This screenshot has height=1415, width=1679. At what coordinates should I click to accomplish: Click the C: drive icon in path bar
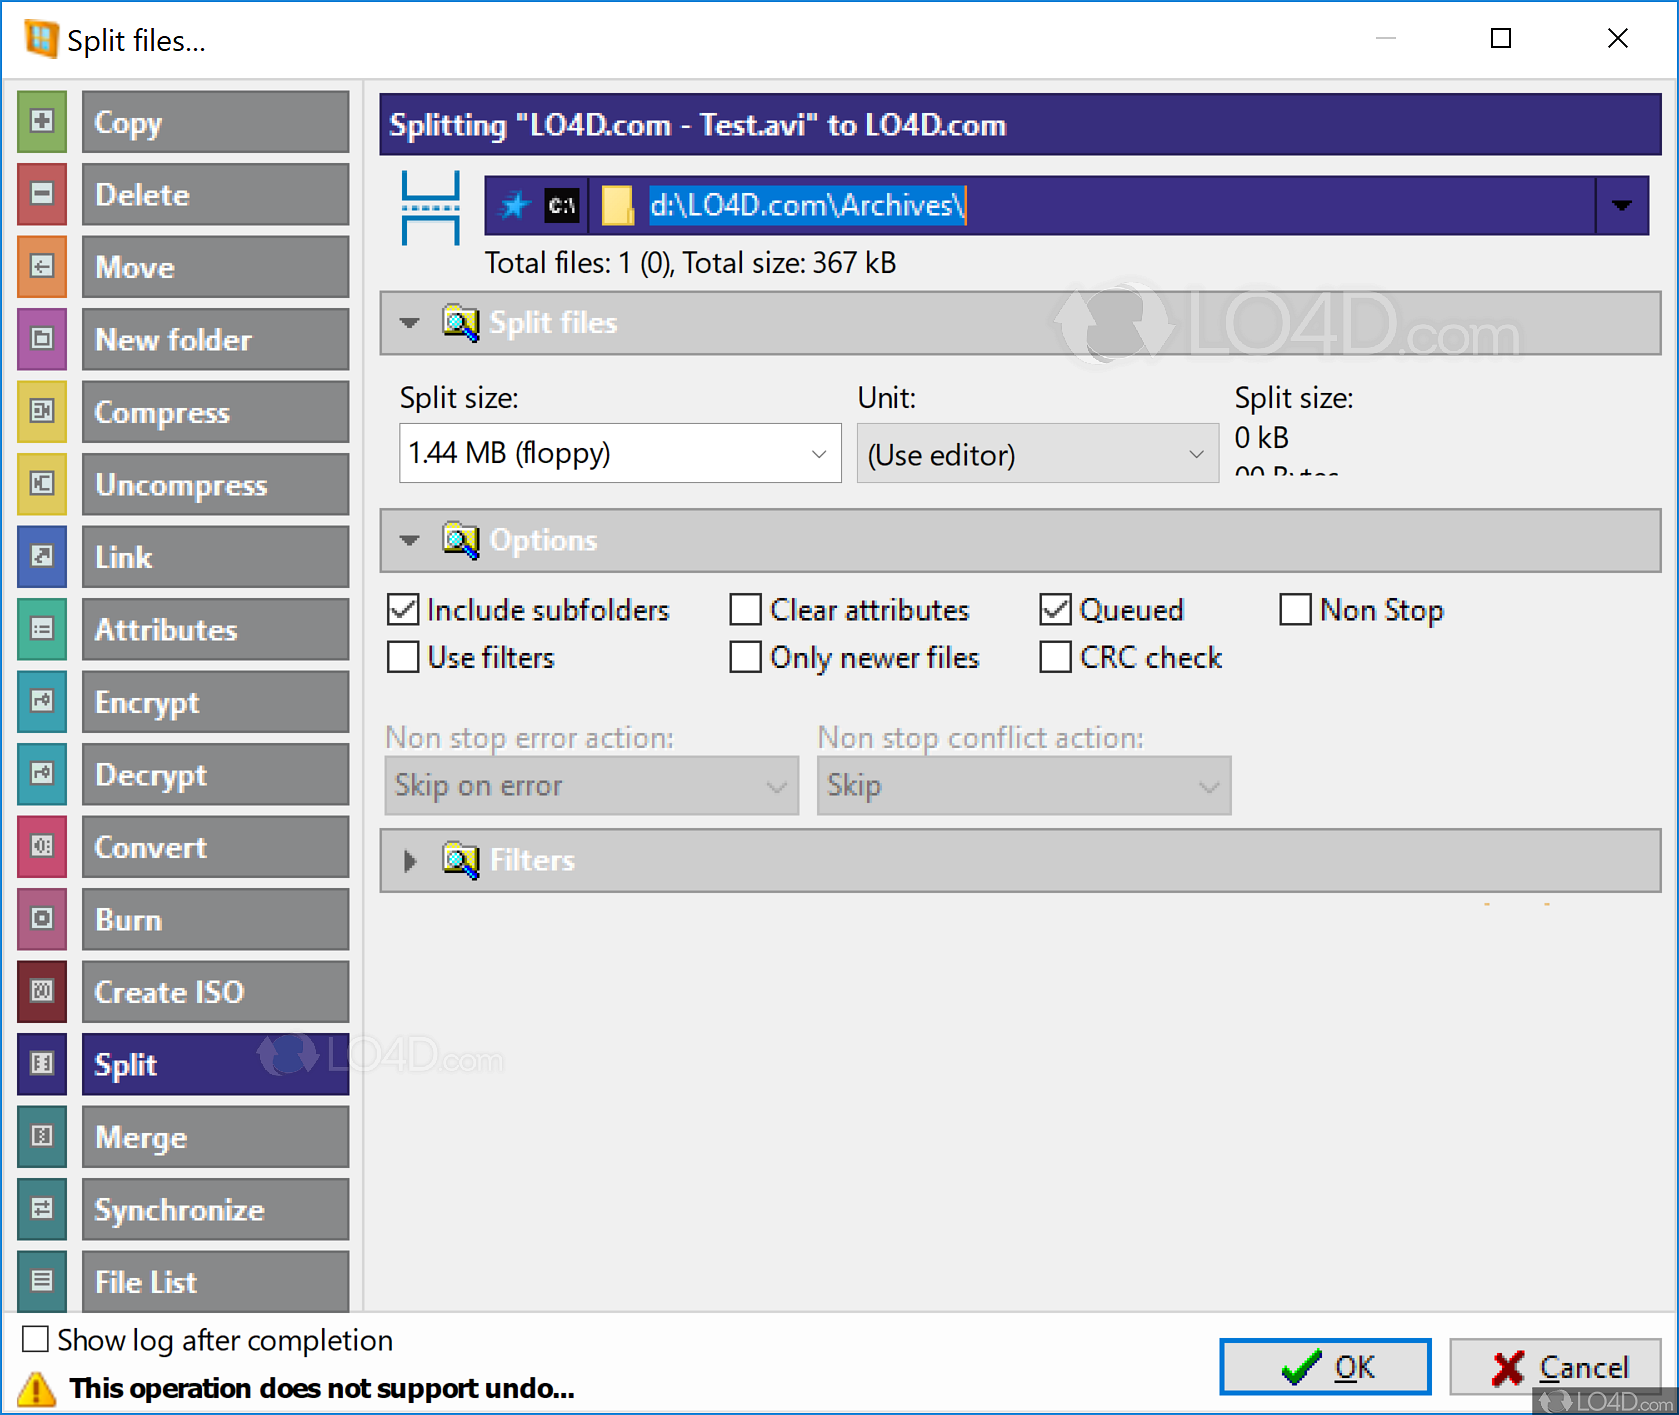click(563, 204)
